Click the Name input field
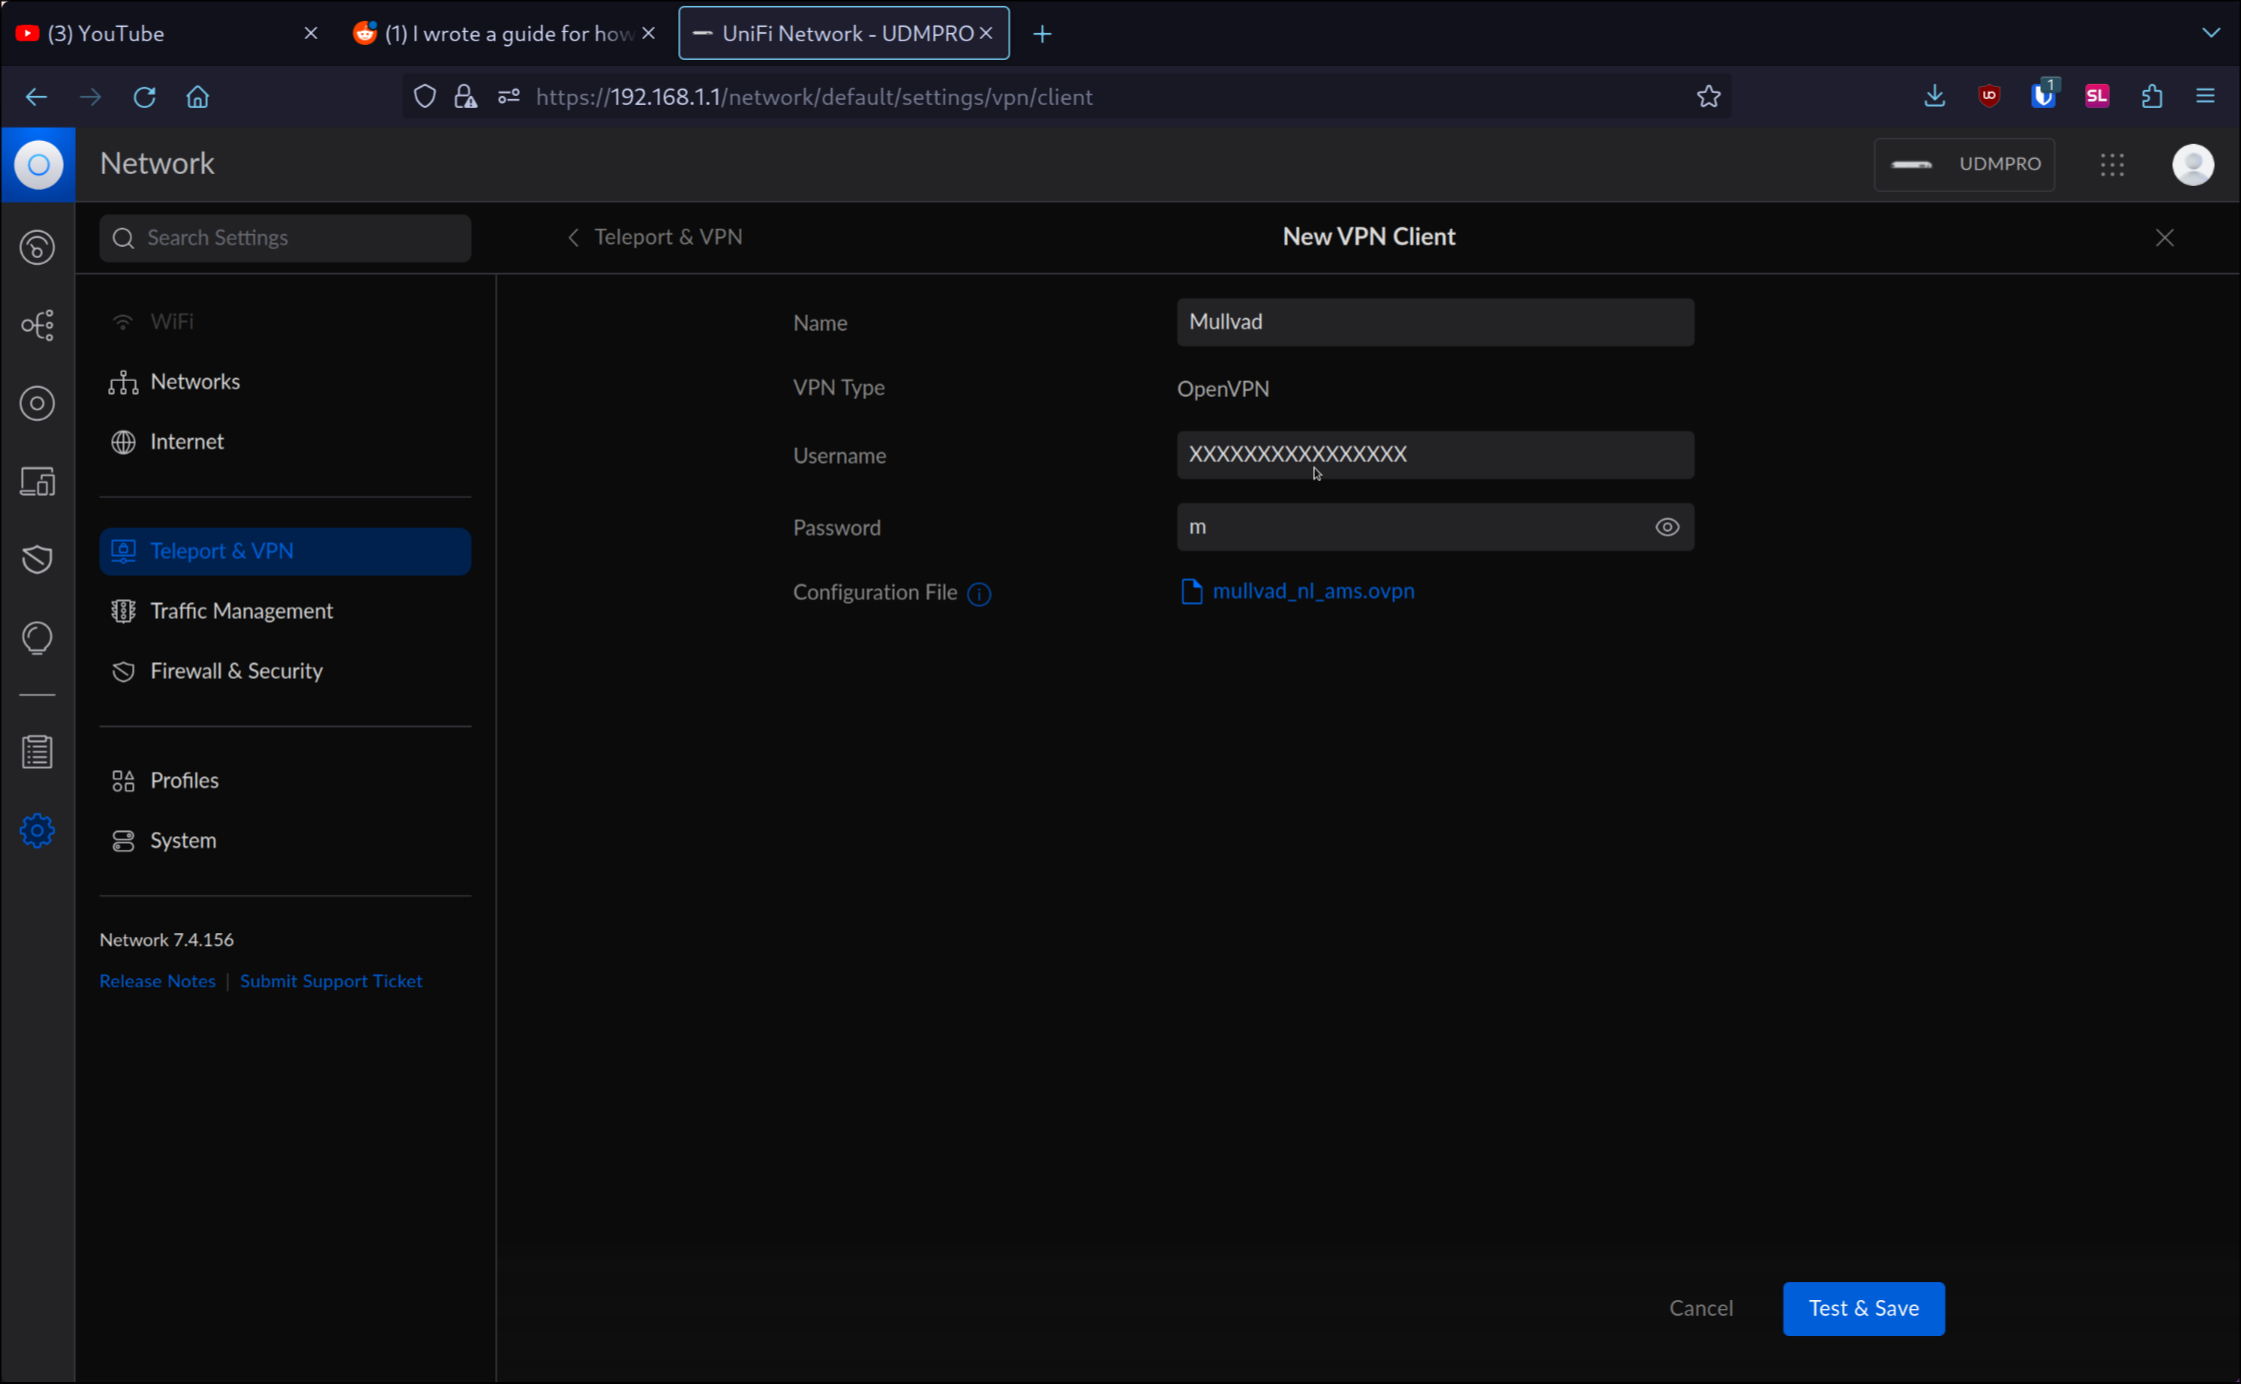2241x1384 pixels. click(x=1435, y=322)
